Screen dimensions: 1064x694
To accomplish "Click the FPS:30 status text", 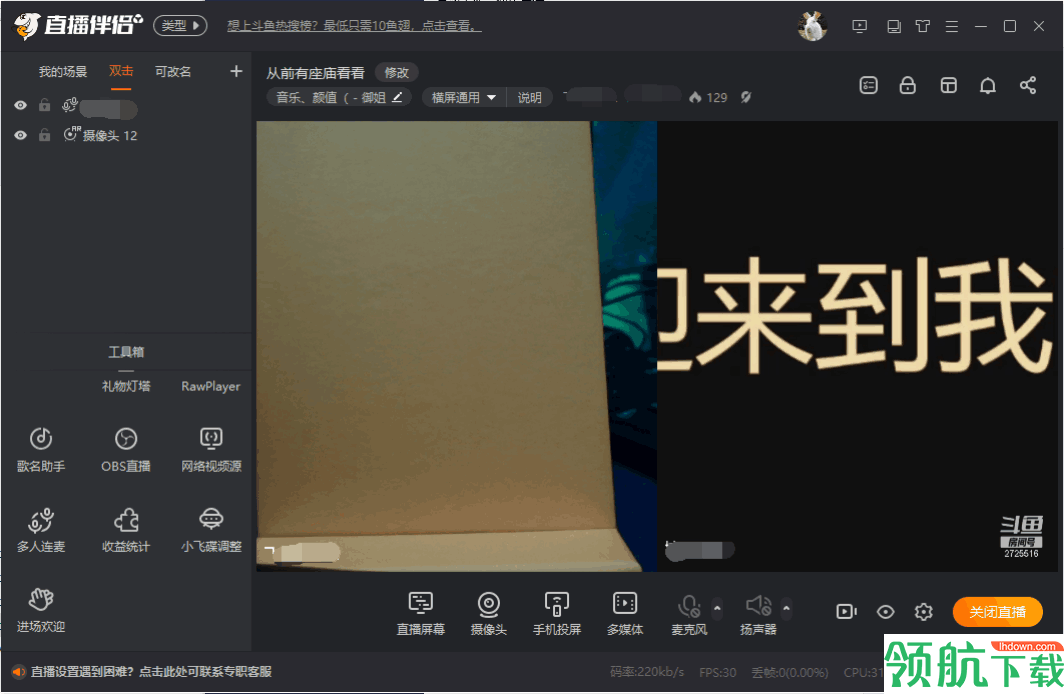I will [x=717, y=672].
